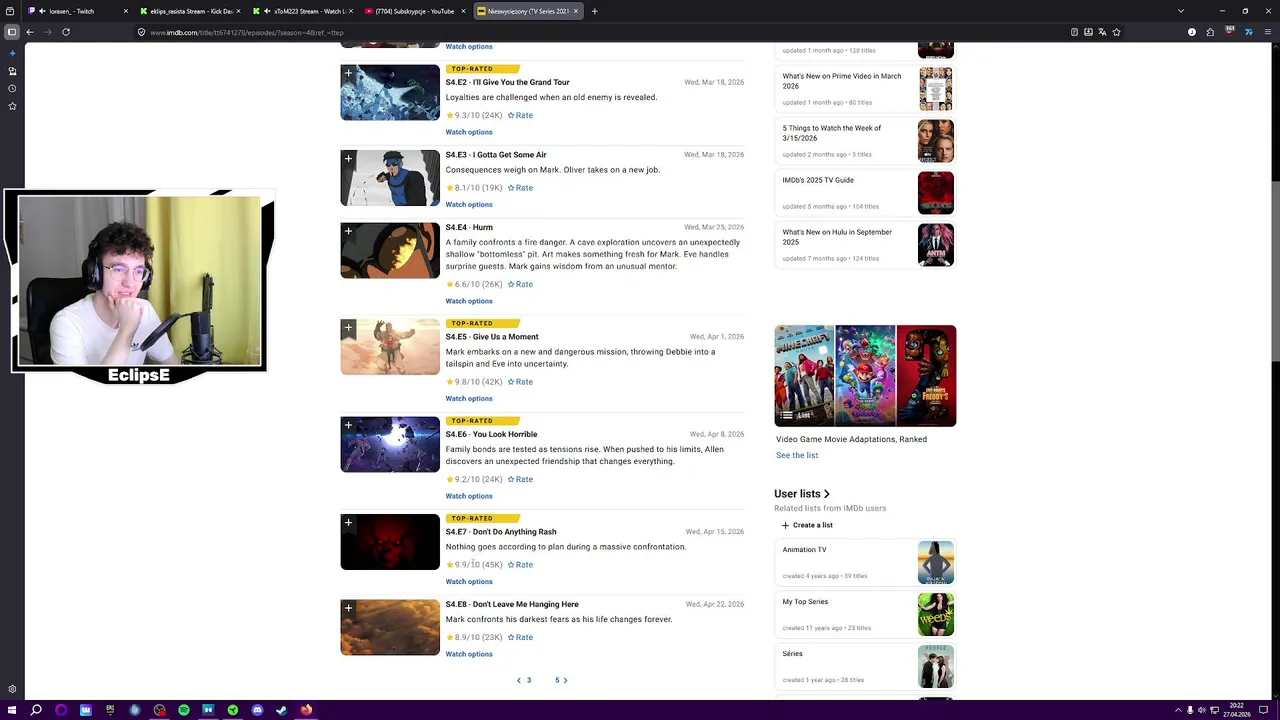The width and height of the screenshot is (1280, 720).
Task: Open Spotify from the taskbar
Action: [x=184, y=710]
